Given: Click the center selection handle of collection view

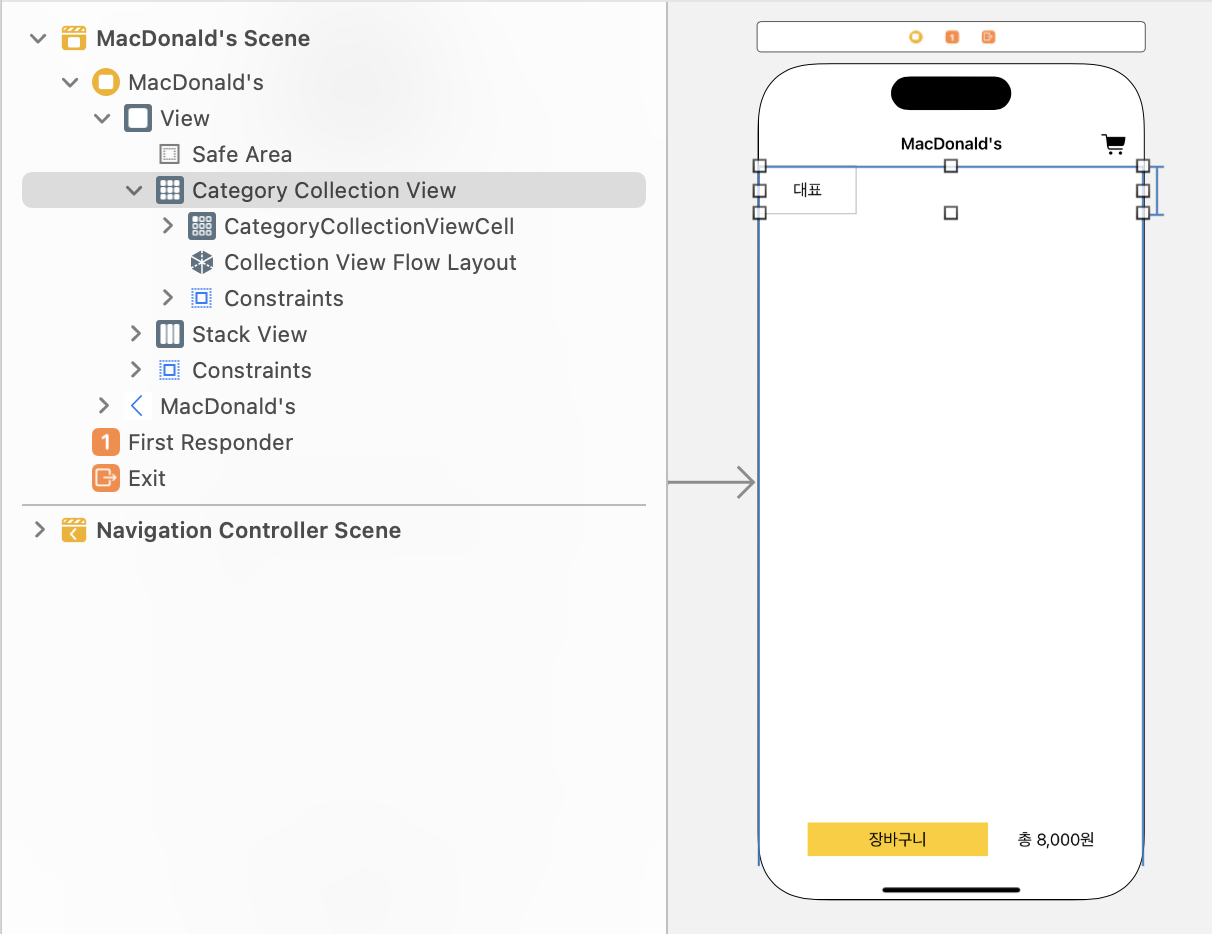Looking at the screenshot, I should [951, 213].
